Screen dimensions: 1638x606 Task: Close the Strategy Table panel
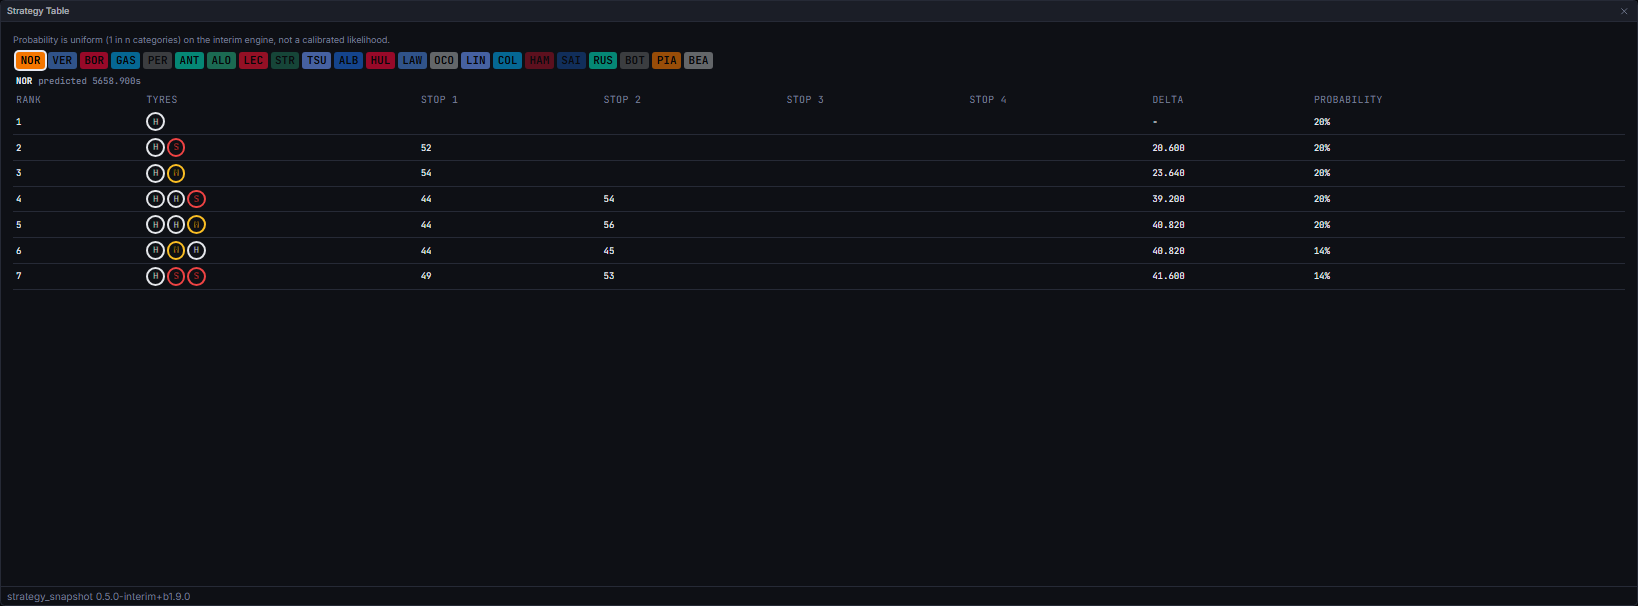pos(1624,11)
